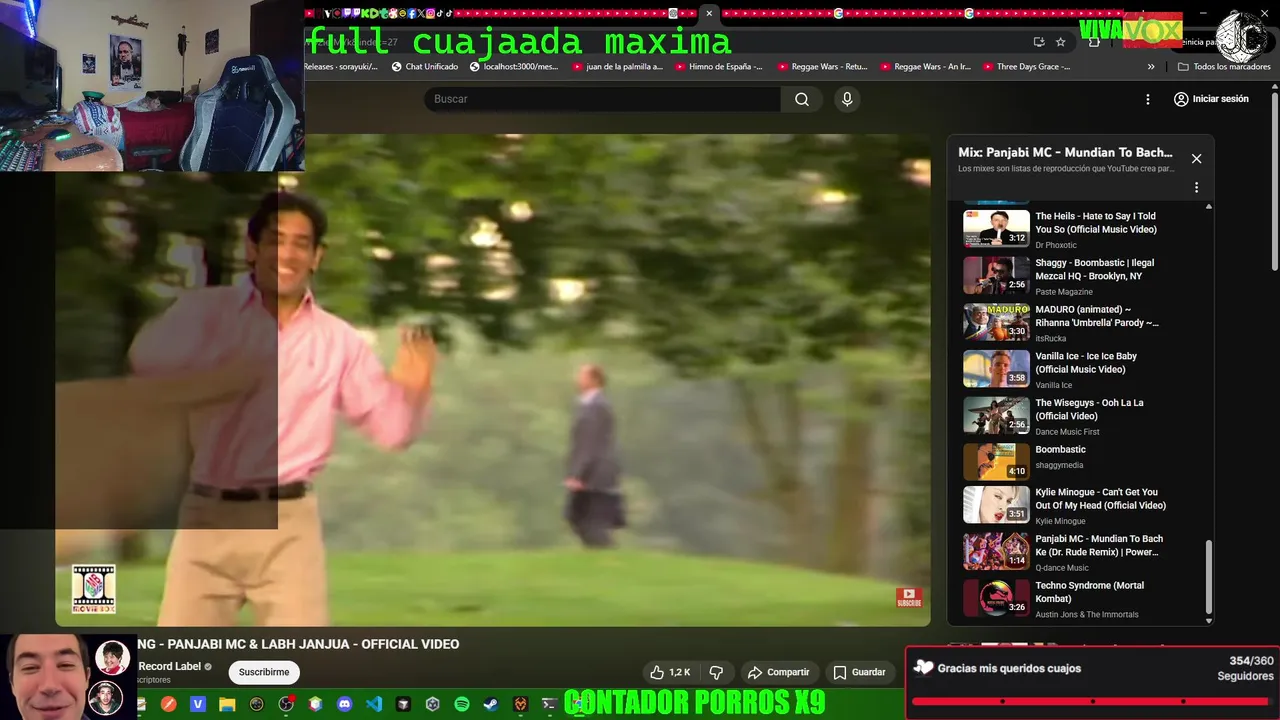Open localhost:3000 bookmark

coord(513,67)
